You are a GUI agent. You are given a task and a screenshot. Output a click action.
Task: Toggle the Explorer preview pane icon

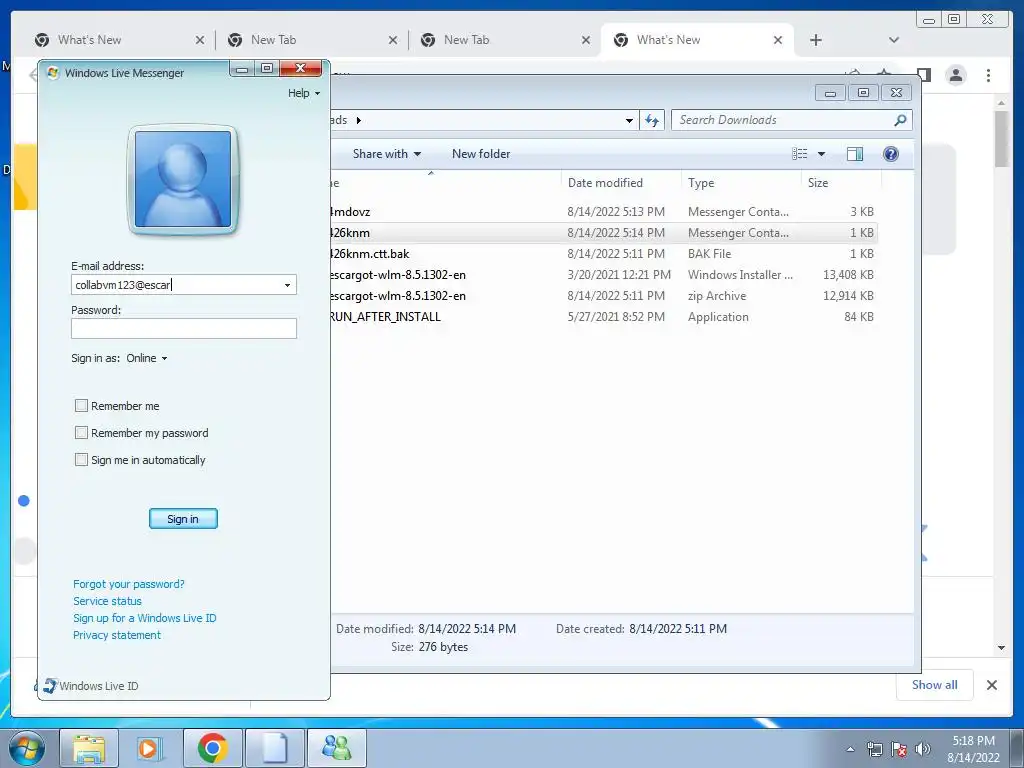pyautogui.click(x=855, y=154)
